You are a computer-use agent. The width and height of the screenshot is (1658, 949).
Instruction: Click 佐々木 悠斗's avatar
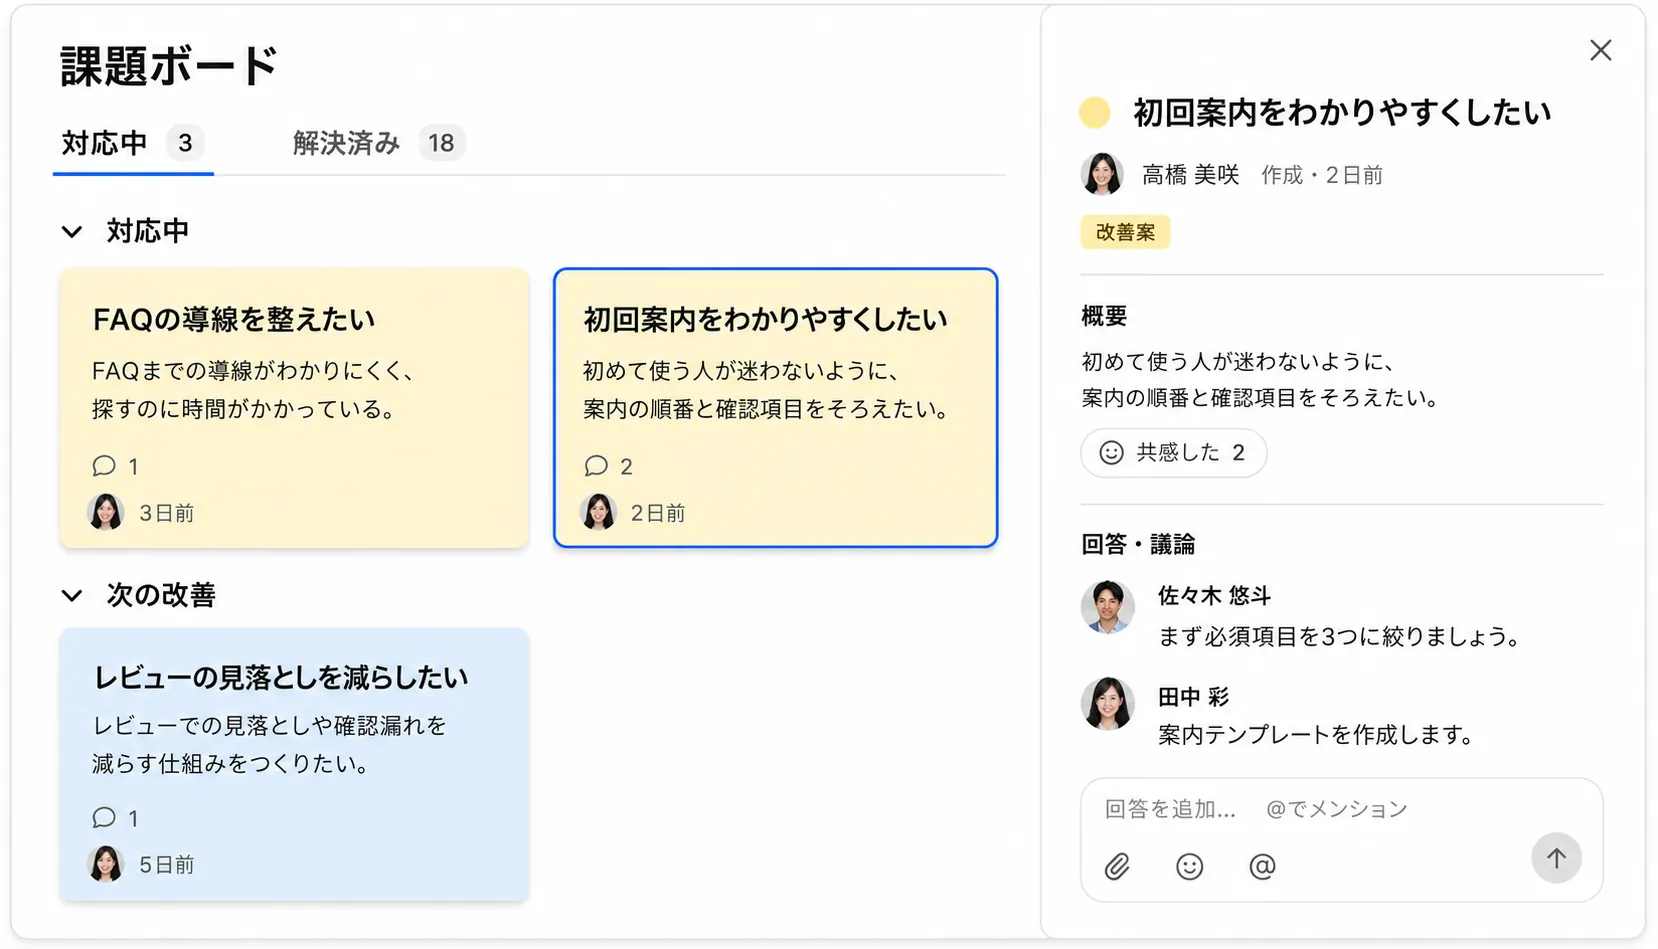tap(1108, 607)
